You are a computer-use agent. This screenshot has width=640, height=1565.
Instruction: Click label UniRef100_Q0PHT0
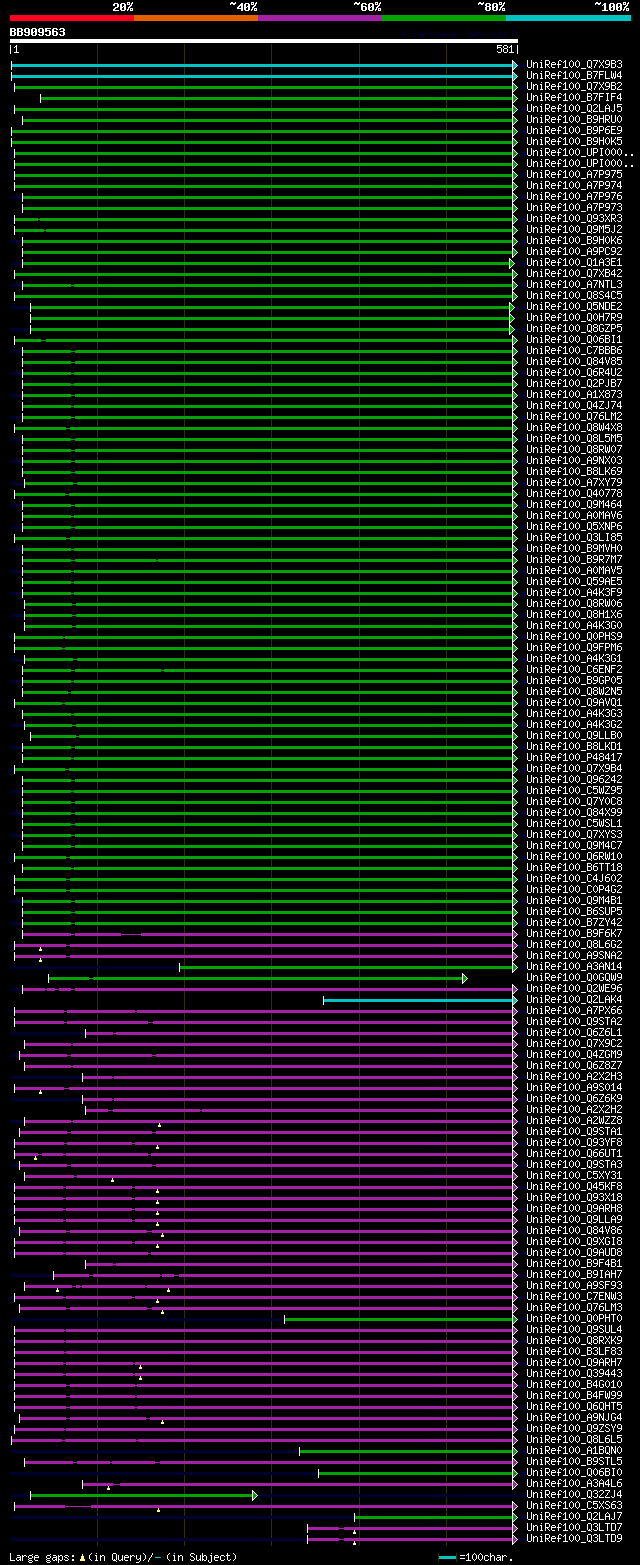click(574, 1318)
